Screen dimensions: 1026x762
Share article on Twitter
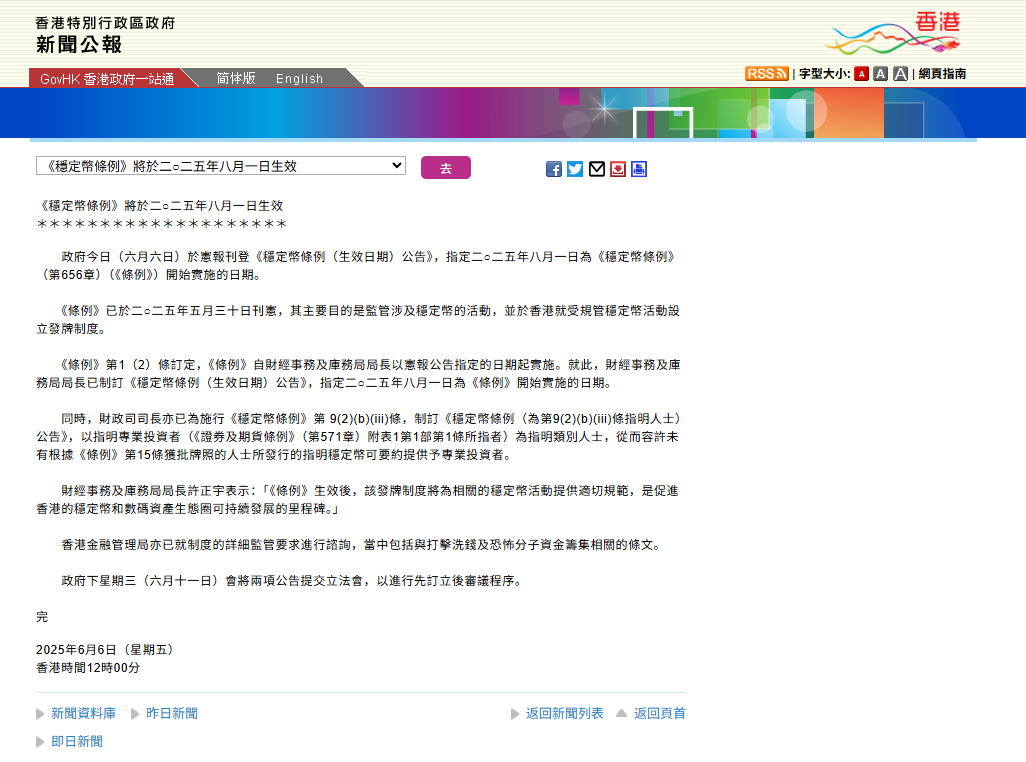(575, 169)
